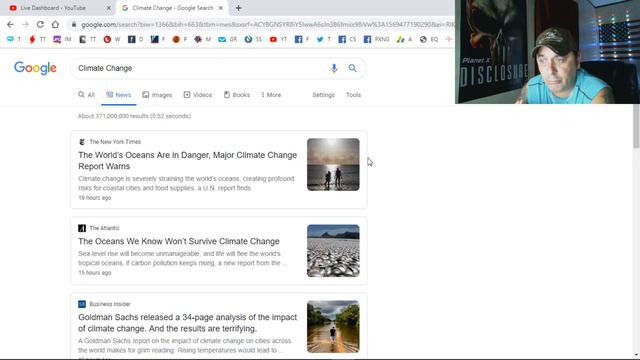Click the blue magnifier search button
This screenshot has height=360, width=640.
pyautogui.click(x=353, y=68)
